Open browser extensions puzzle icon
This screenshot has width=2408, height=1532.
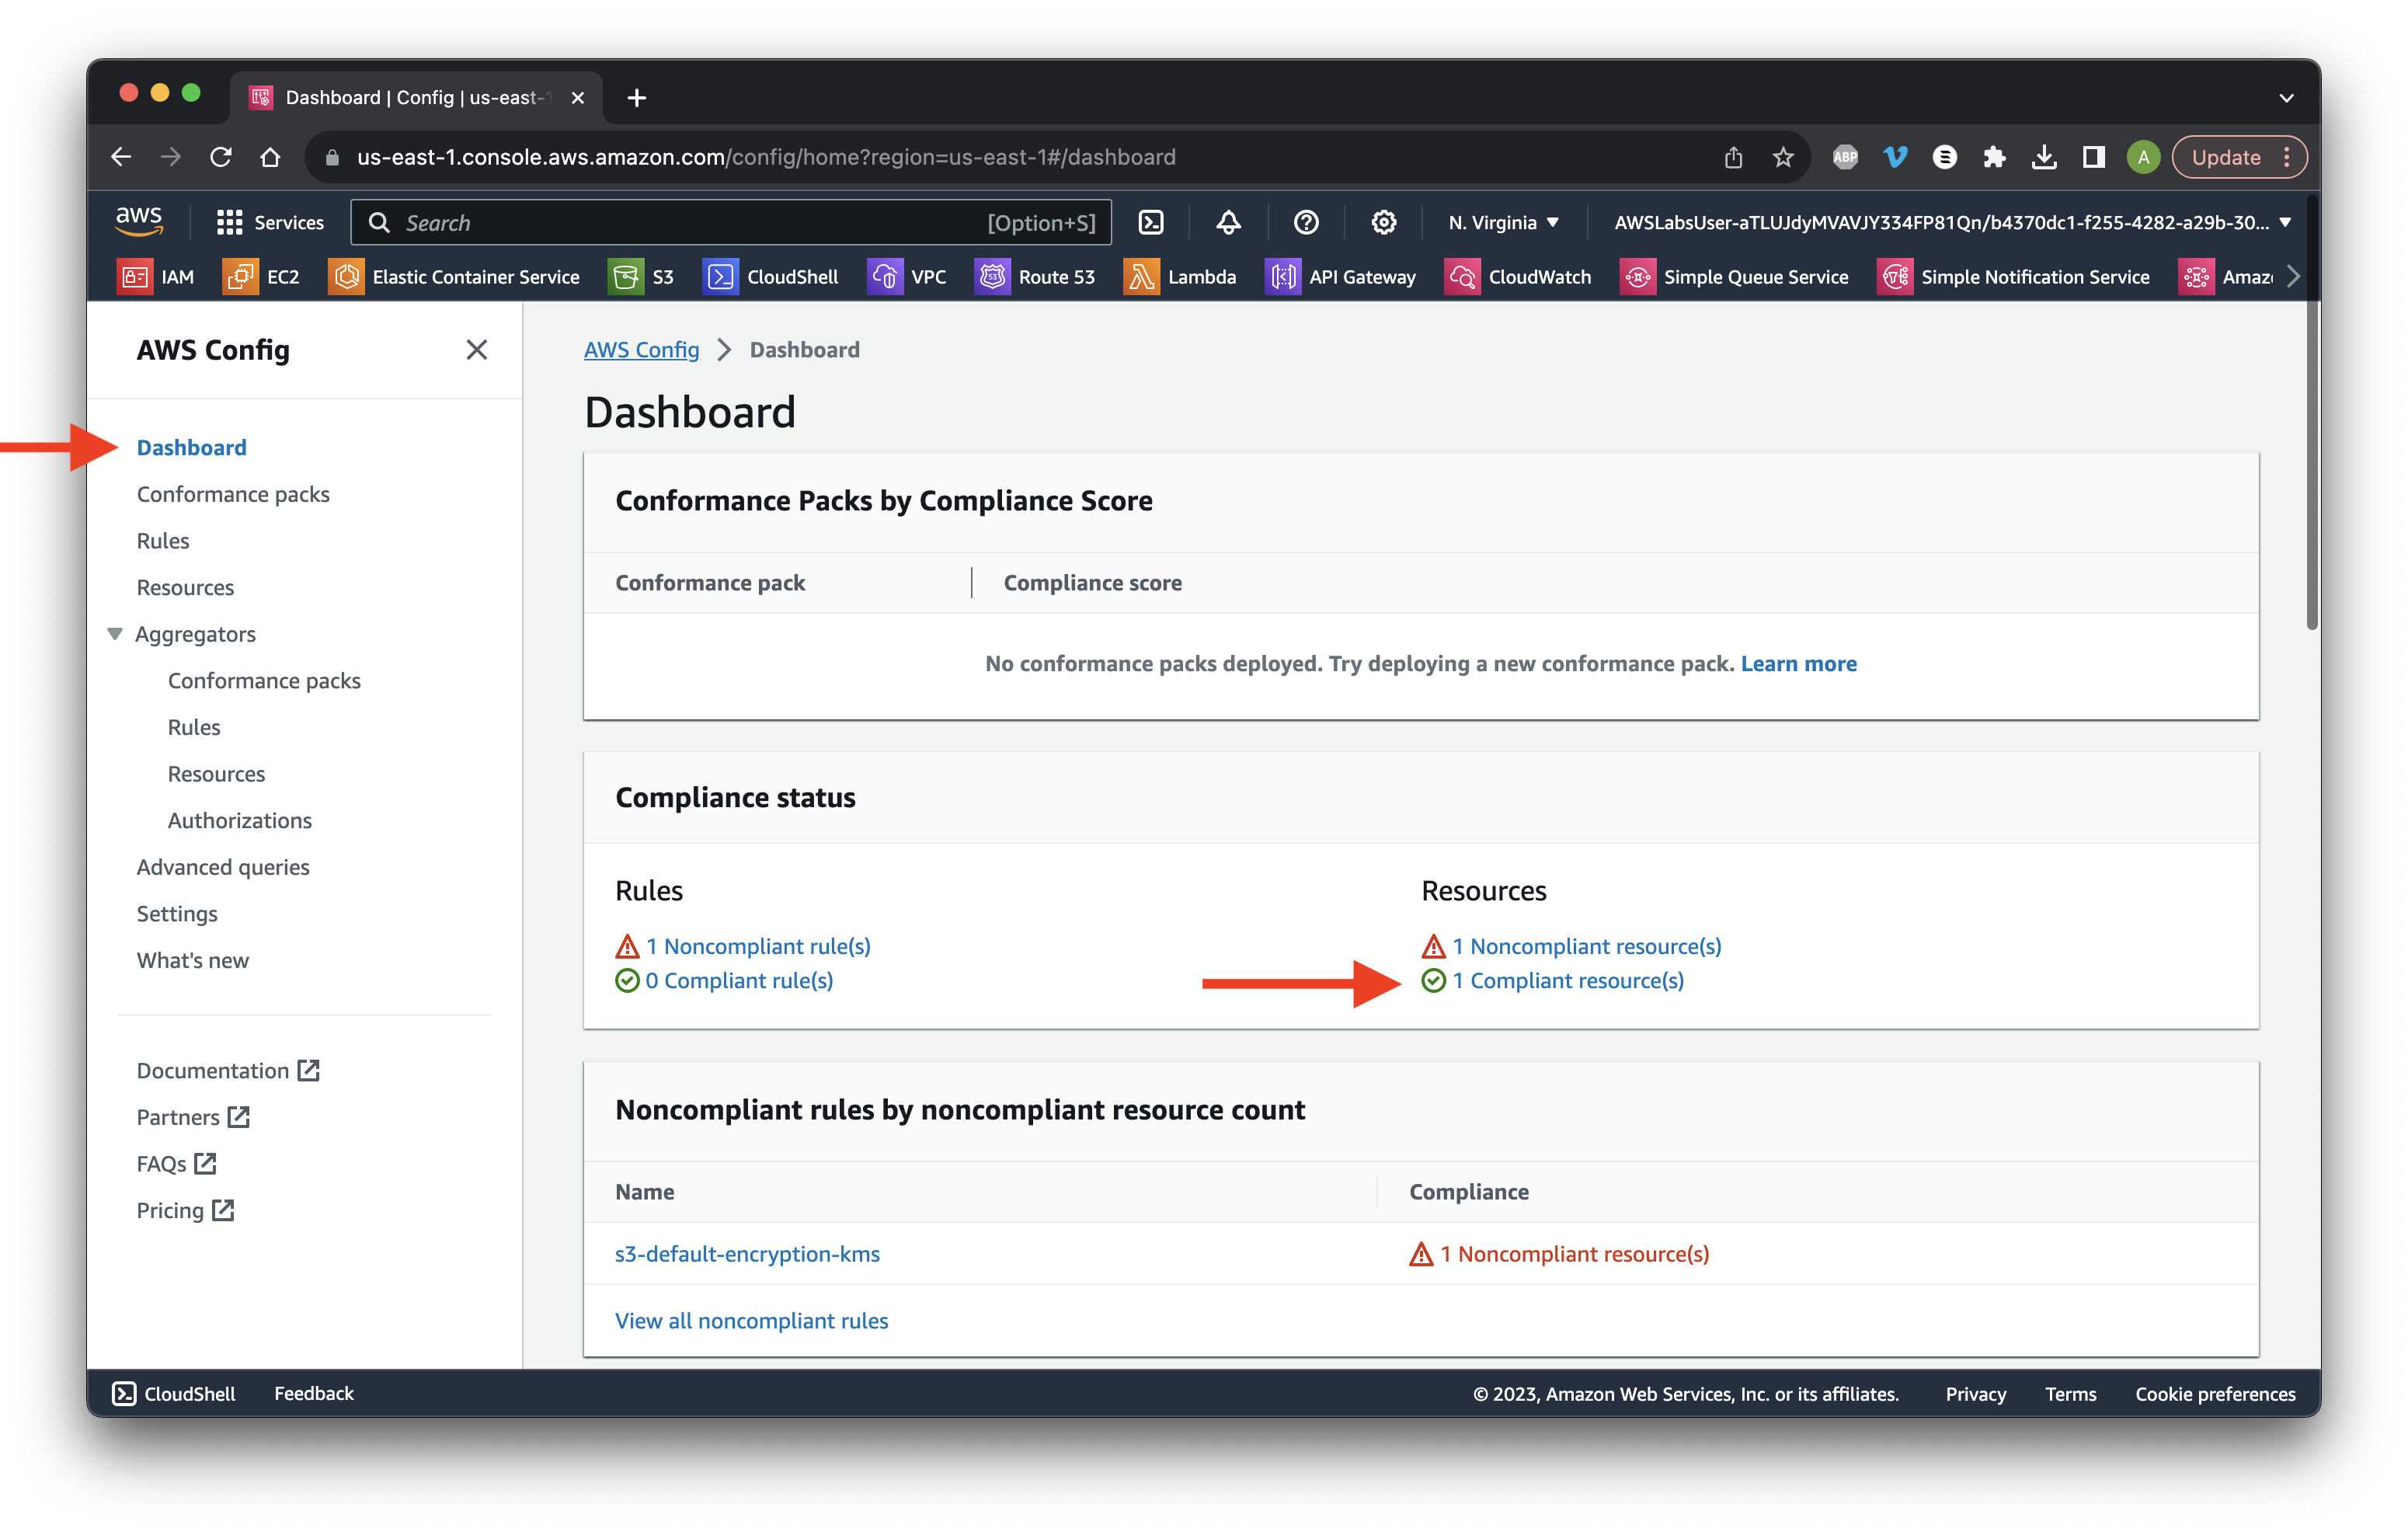[x=1994, y=157]
